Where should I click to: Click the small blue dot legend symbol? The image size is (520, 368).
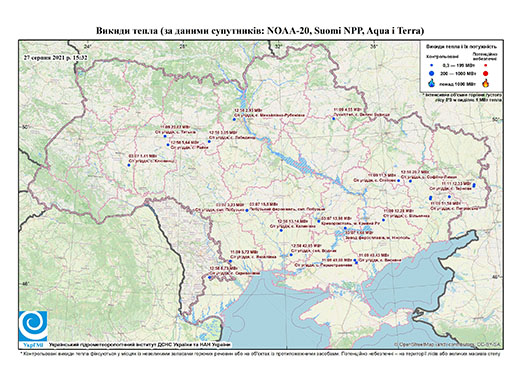click(432, 65)
